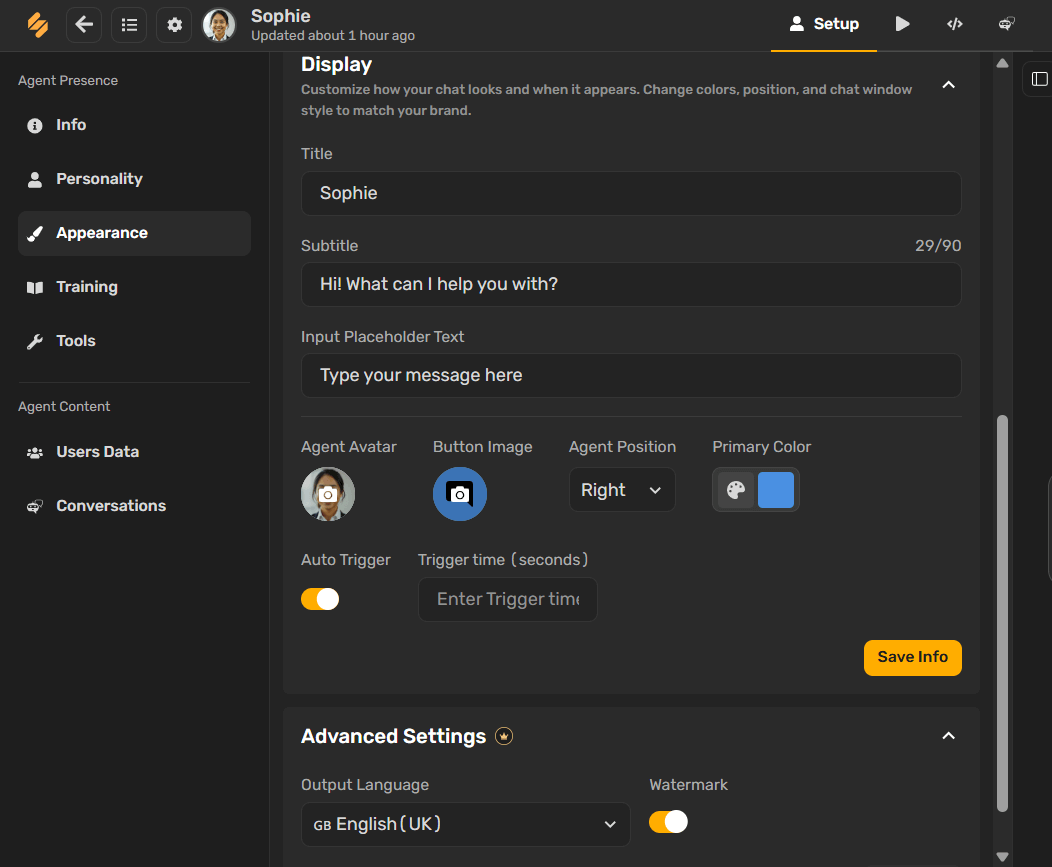
Task: Click the vertical scrollbar thumb
Action: pyautogui.click(x=1002, y=614)
